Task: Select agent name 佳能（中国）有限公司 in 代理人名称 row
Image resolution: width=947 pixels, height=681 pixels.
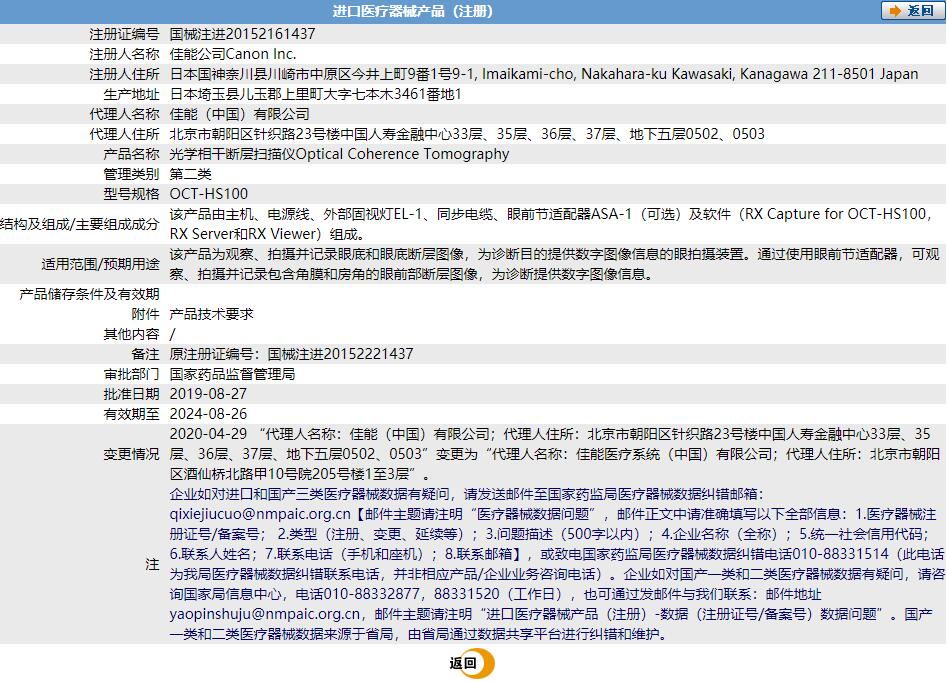Action: (x=239, y=114)
